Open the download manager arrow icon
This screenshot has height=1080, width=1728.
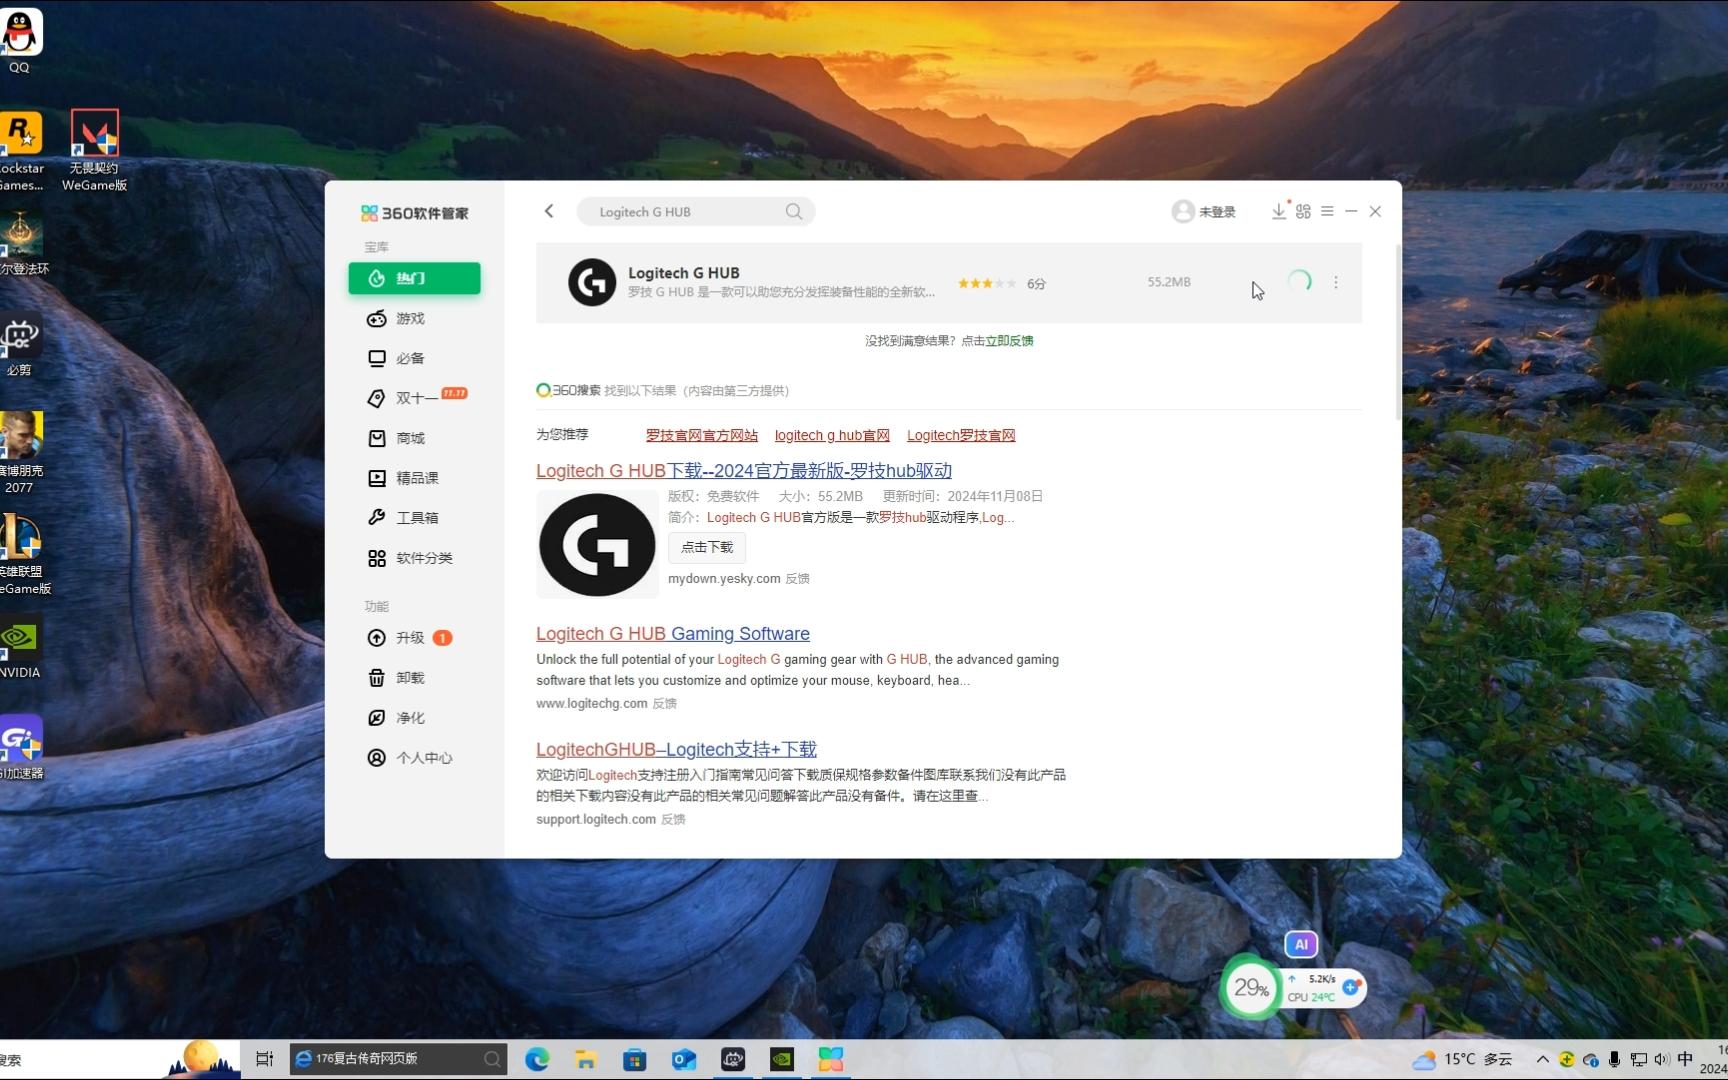coord(1278,211)
